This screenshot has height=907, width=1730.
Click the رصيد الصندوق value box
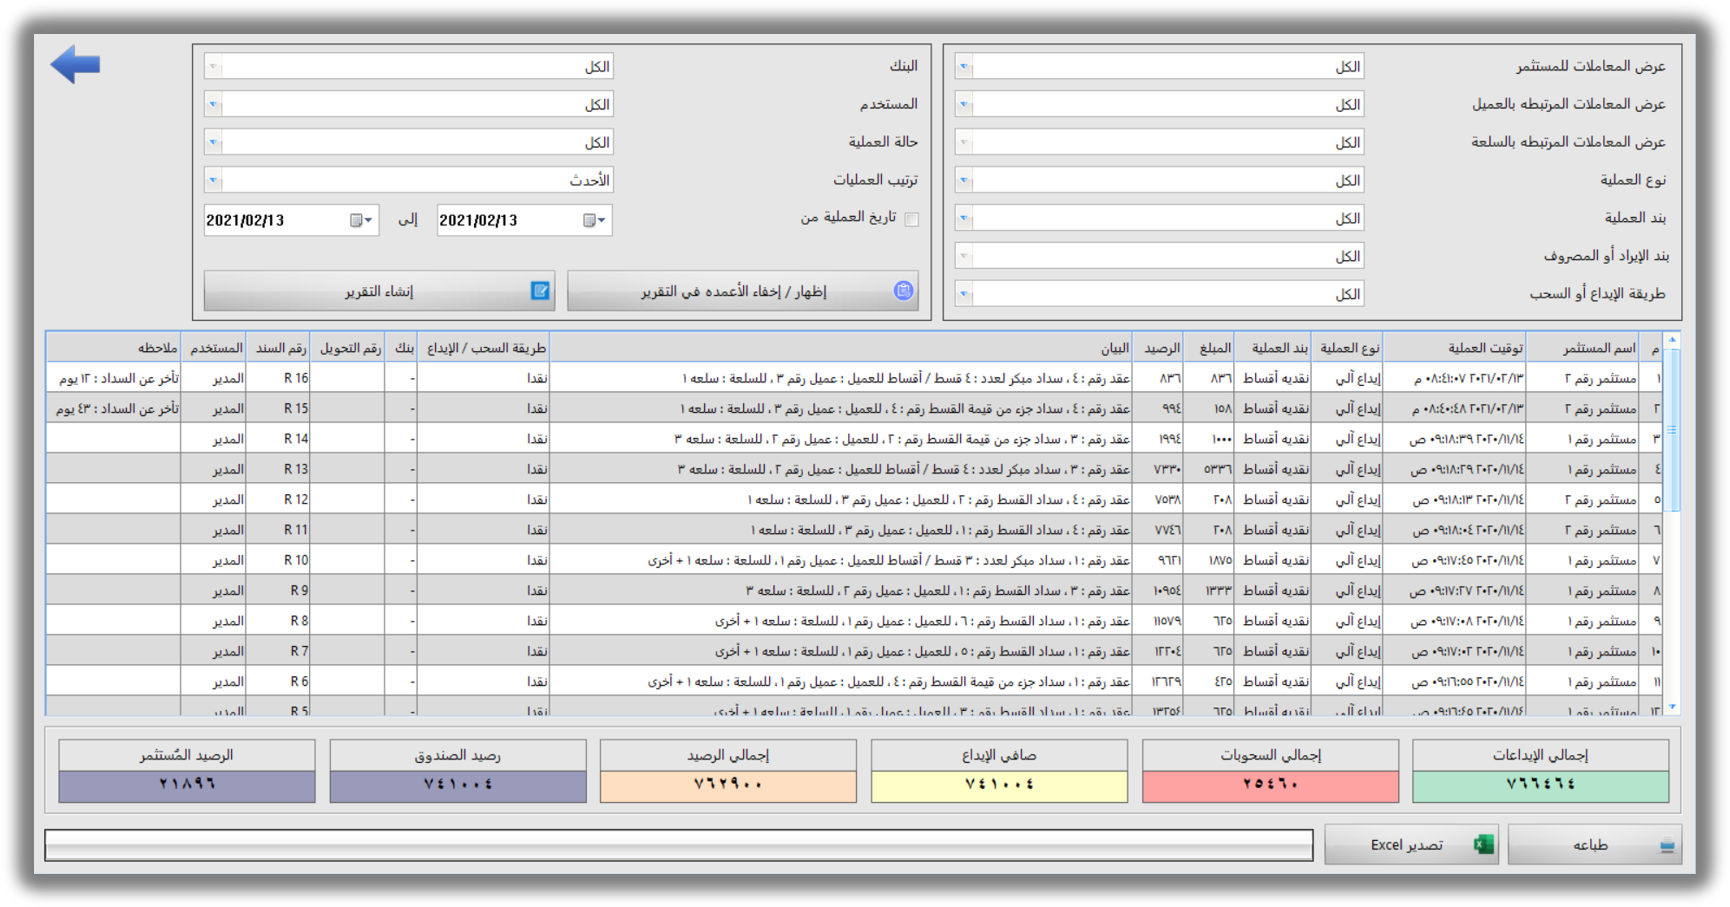tap(458, 785)
